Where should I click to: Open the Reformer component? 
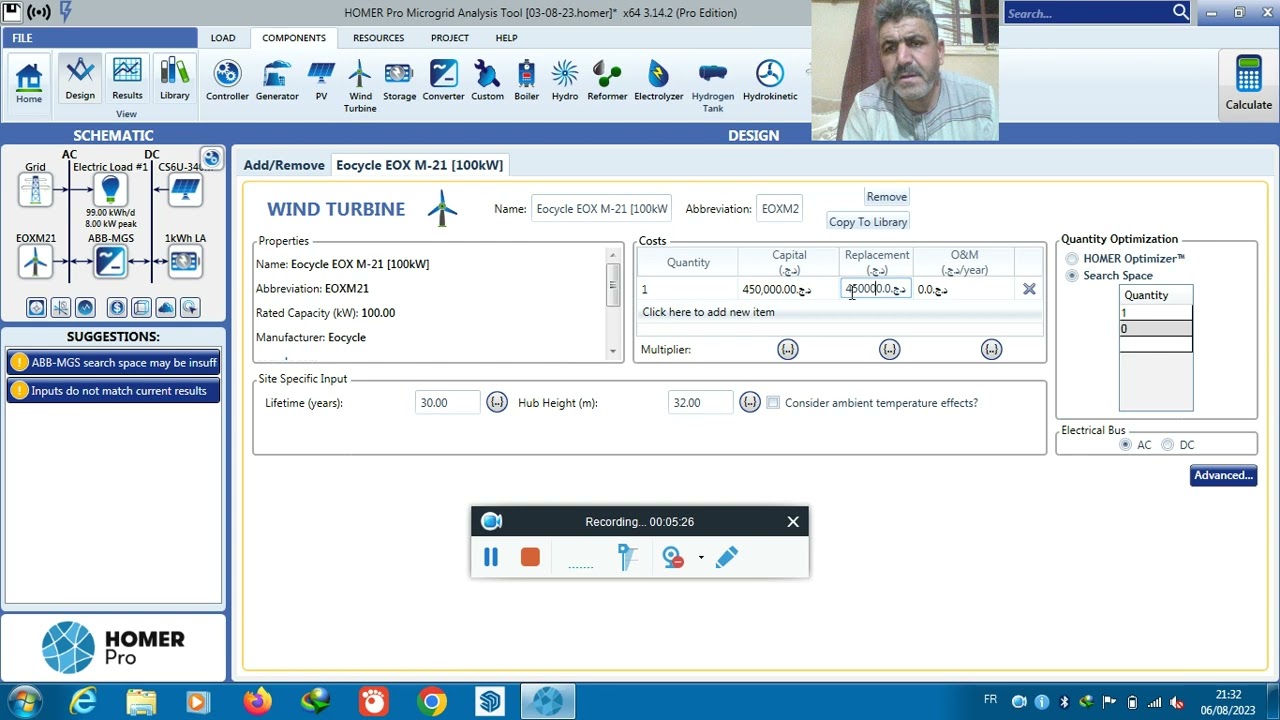607,81
